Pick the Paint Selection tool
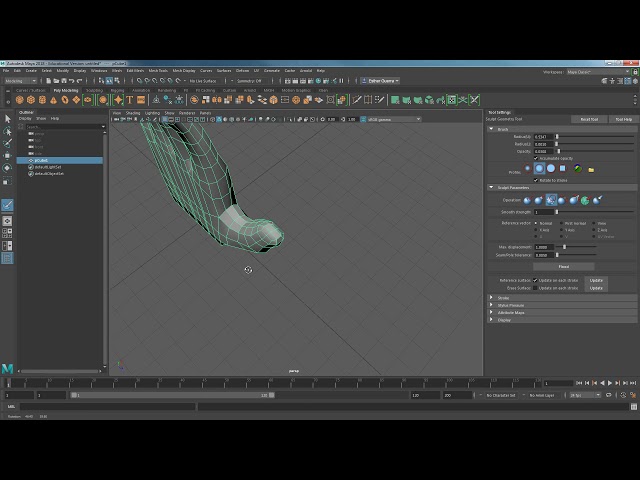Screen dimensions: 640x480 tap(7, 143)
